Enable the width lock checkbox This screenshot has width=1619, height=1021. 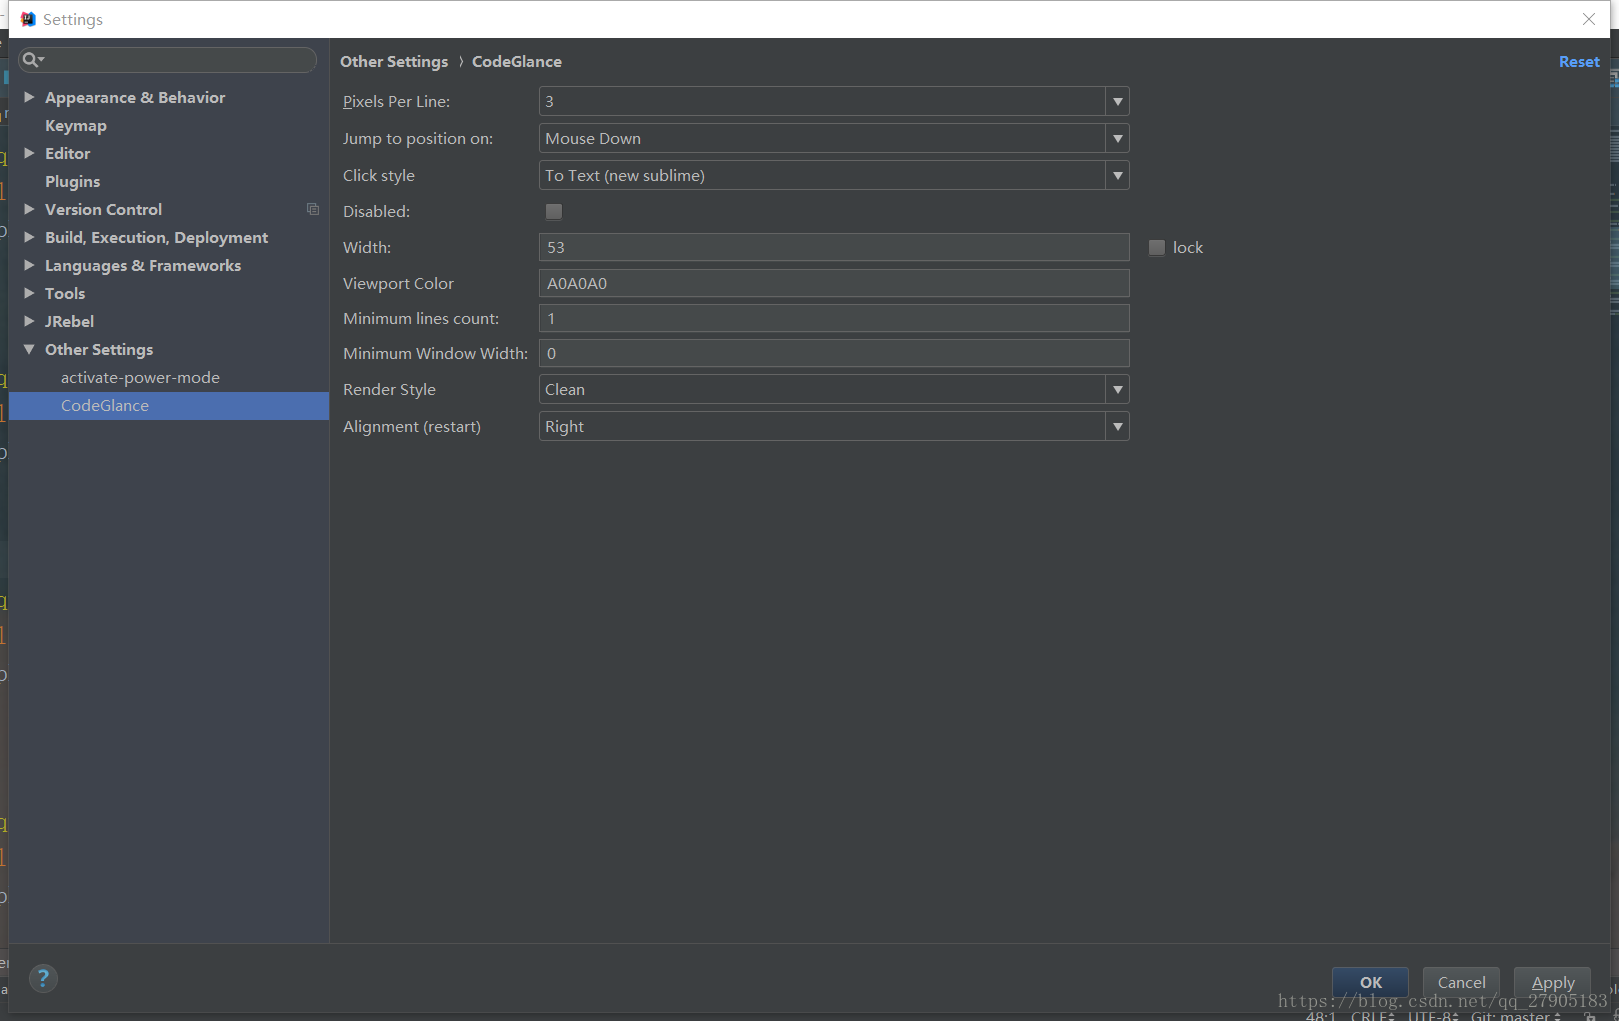[1157, 247]
